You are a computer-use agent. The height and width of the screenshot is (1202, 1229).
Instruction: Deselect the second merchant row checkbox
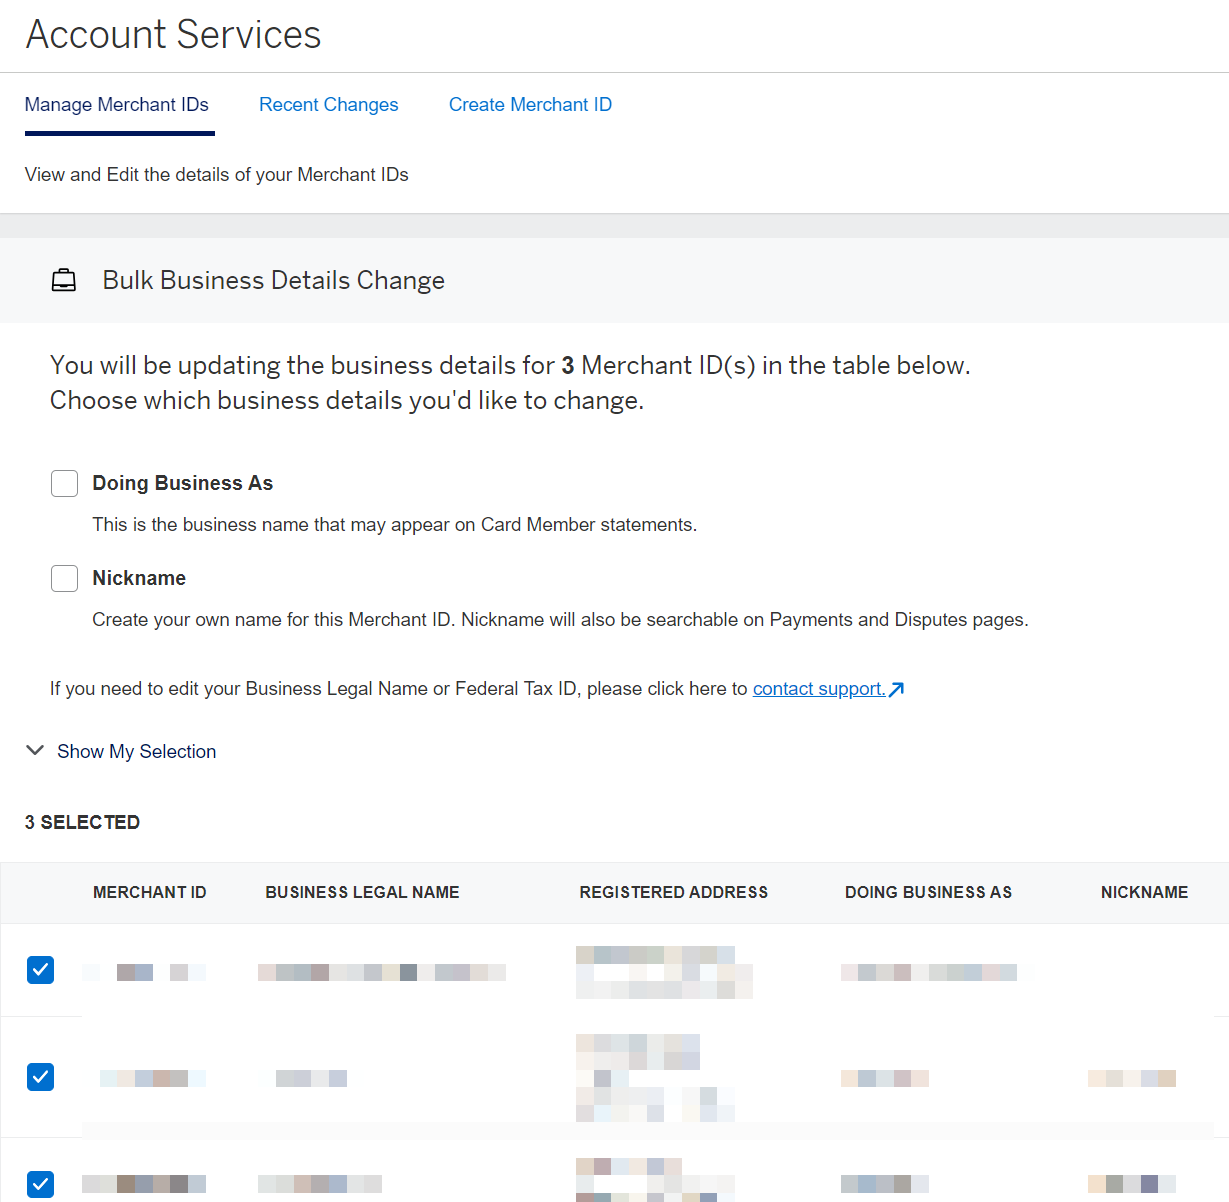click(x=40, y=1077)
